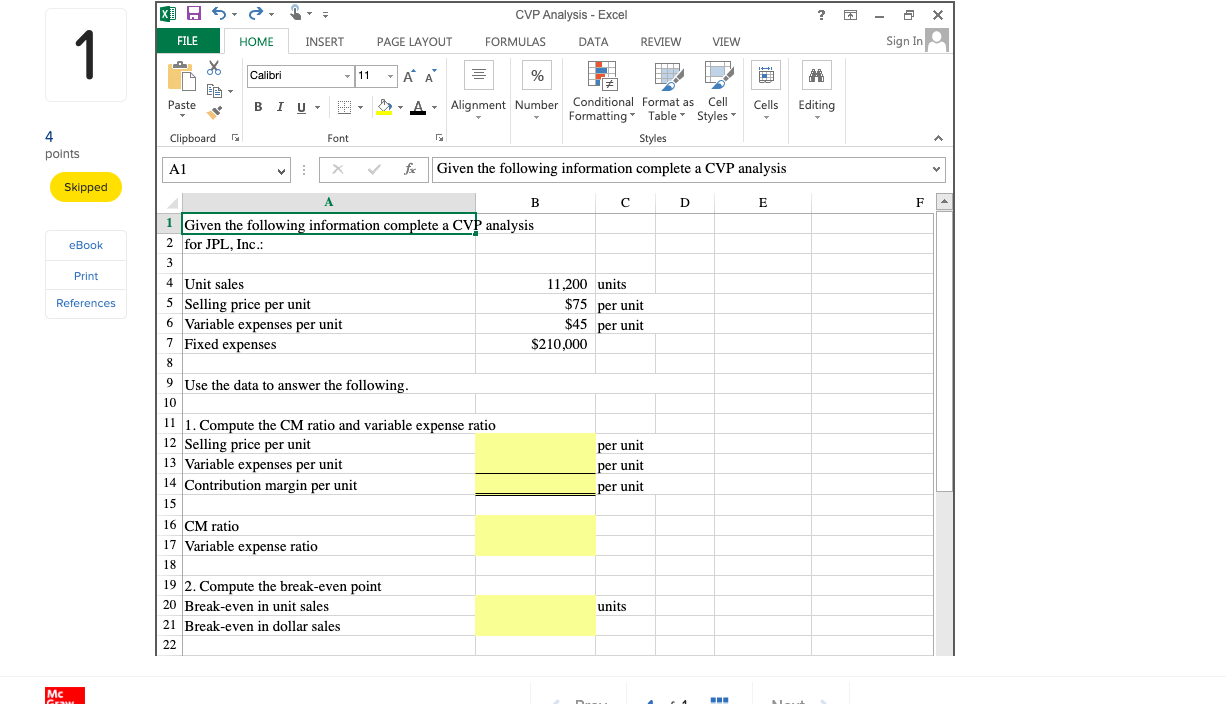Screen dimensions: 1226x704
Task: Select cell B12 in the yellow highlighted area
Action: pyautogui.click(x=535, y=444)
